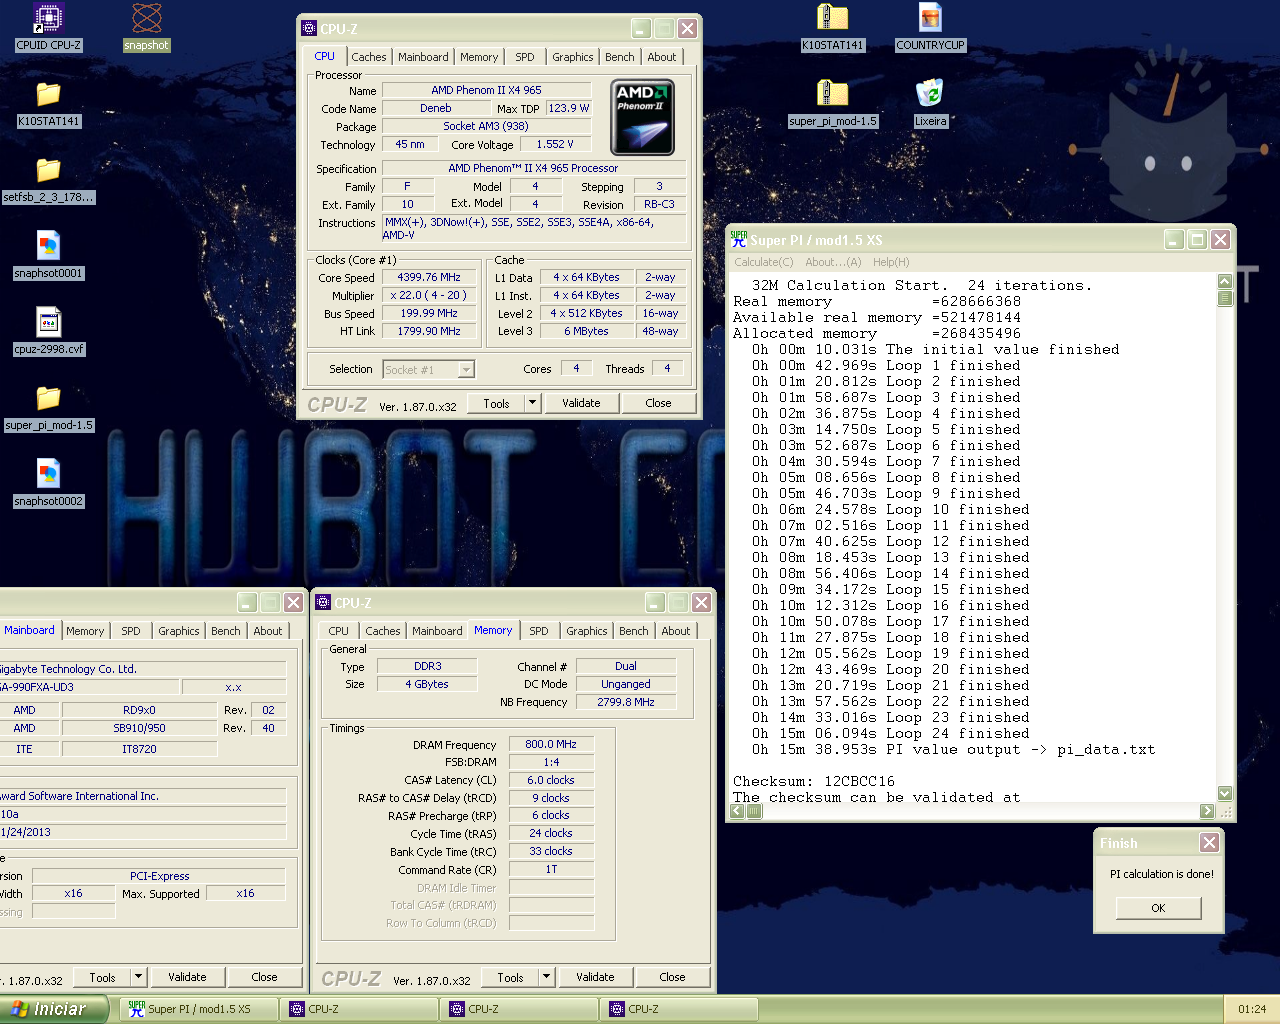
Task: Switch to the SPD tab in CPU-Z
Action: pos(525,57)
